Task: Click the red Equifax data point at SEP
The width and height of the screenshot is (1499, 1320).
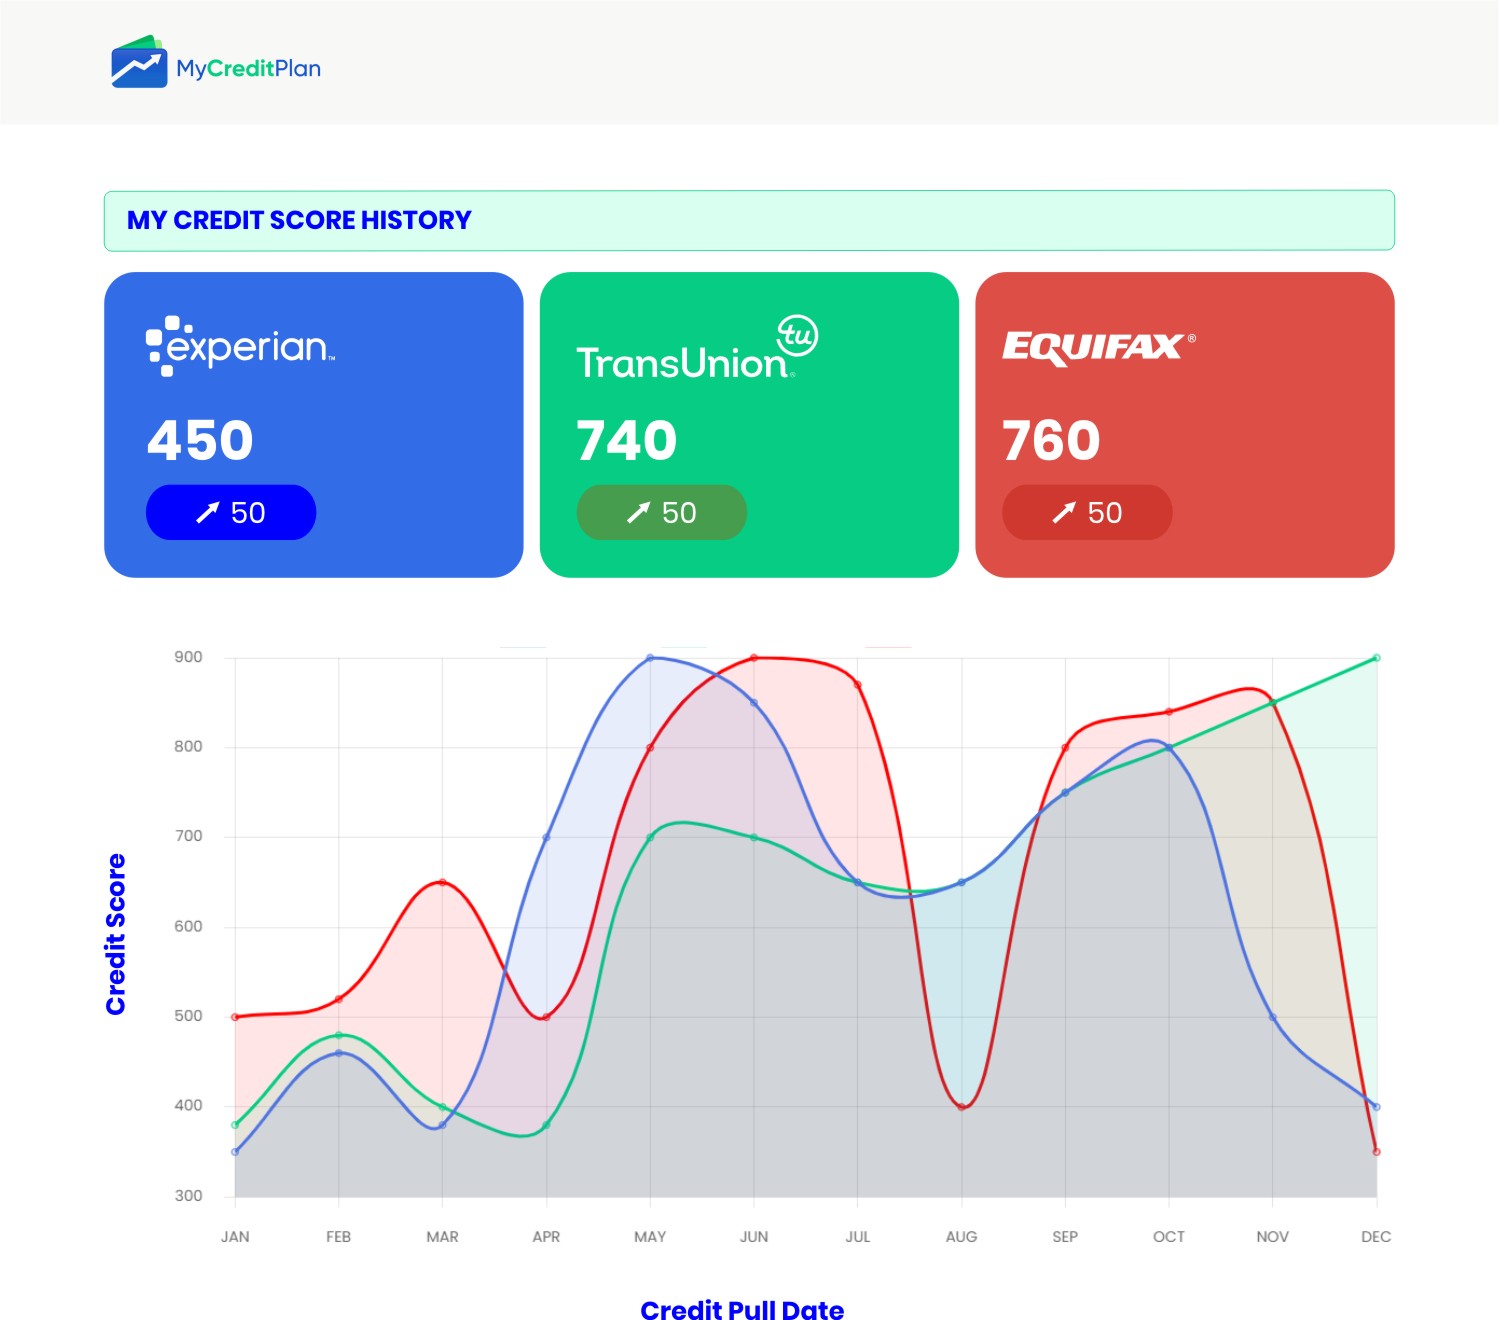Action: coord(1065,747)
